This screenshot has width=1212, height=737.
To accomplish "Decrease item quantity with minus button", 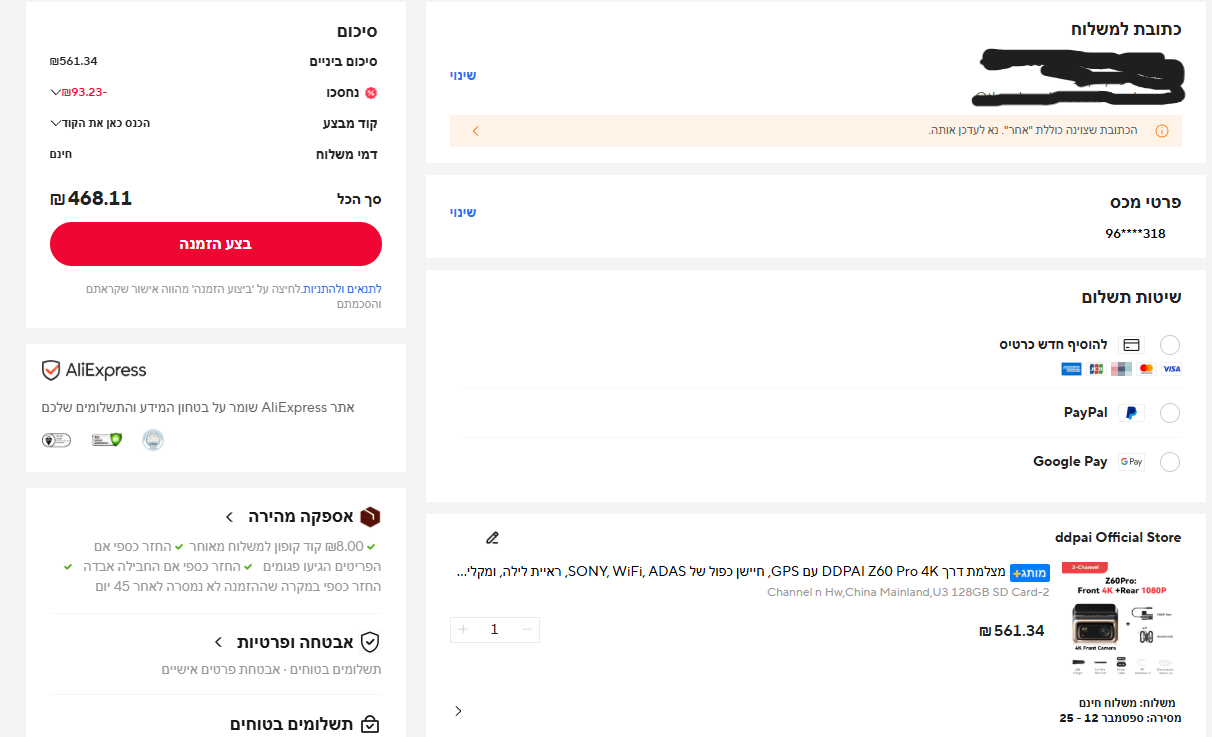I will click(527, 629).
